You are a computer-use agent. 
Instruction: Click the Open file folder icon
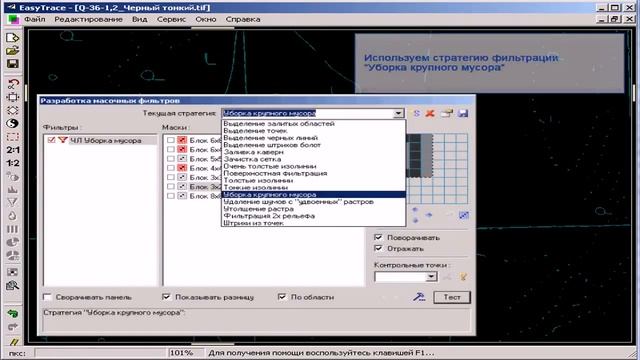pyautogui.click(x=13, y=51)
